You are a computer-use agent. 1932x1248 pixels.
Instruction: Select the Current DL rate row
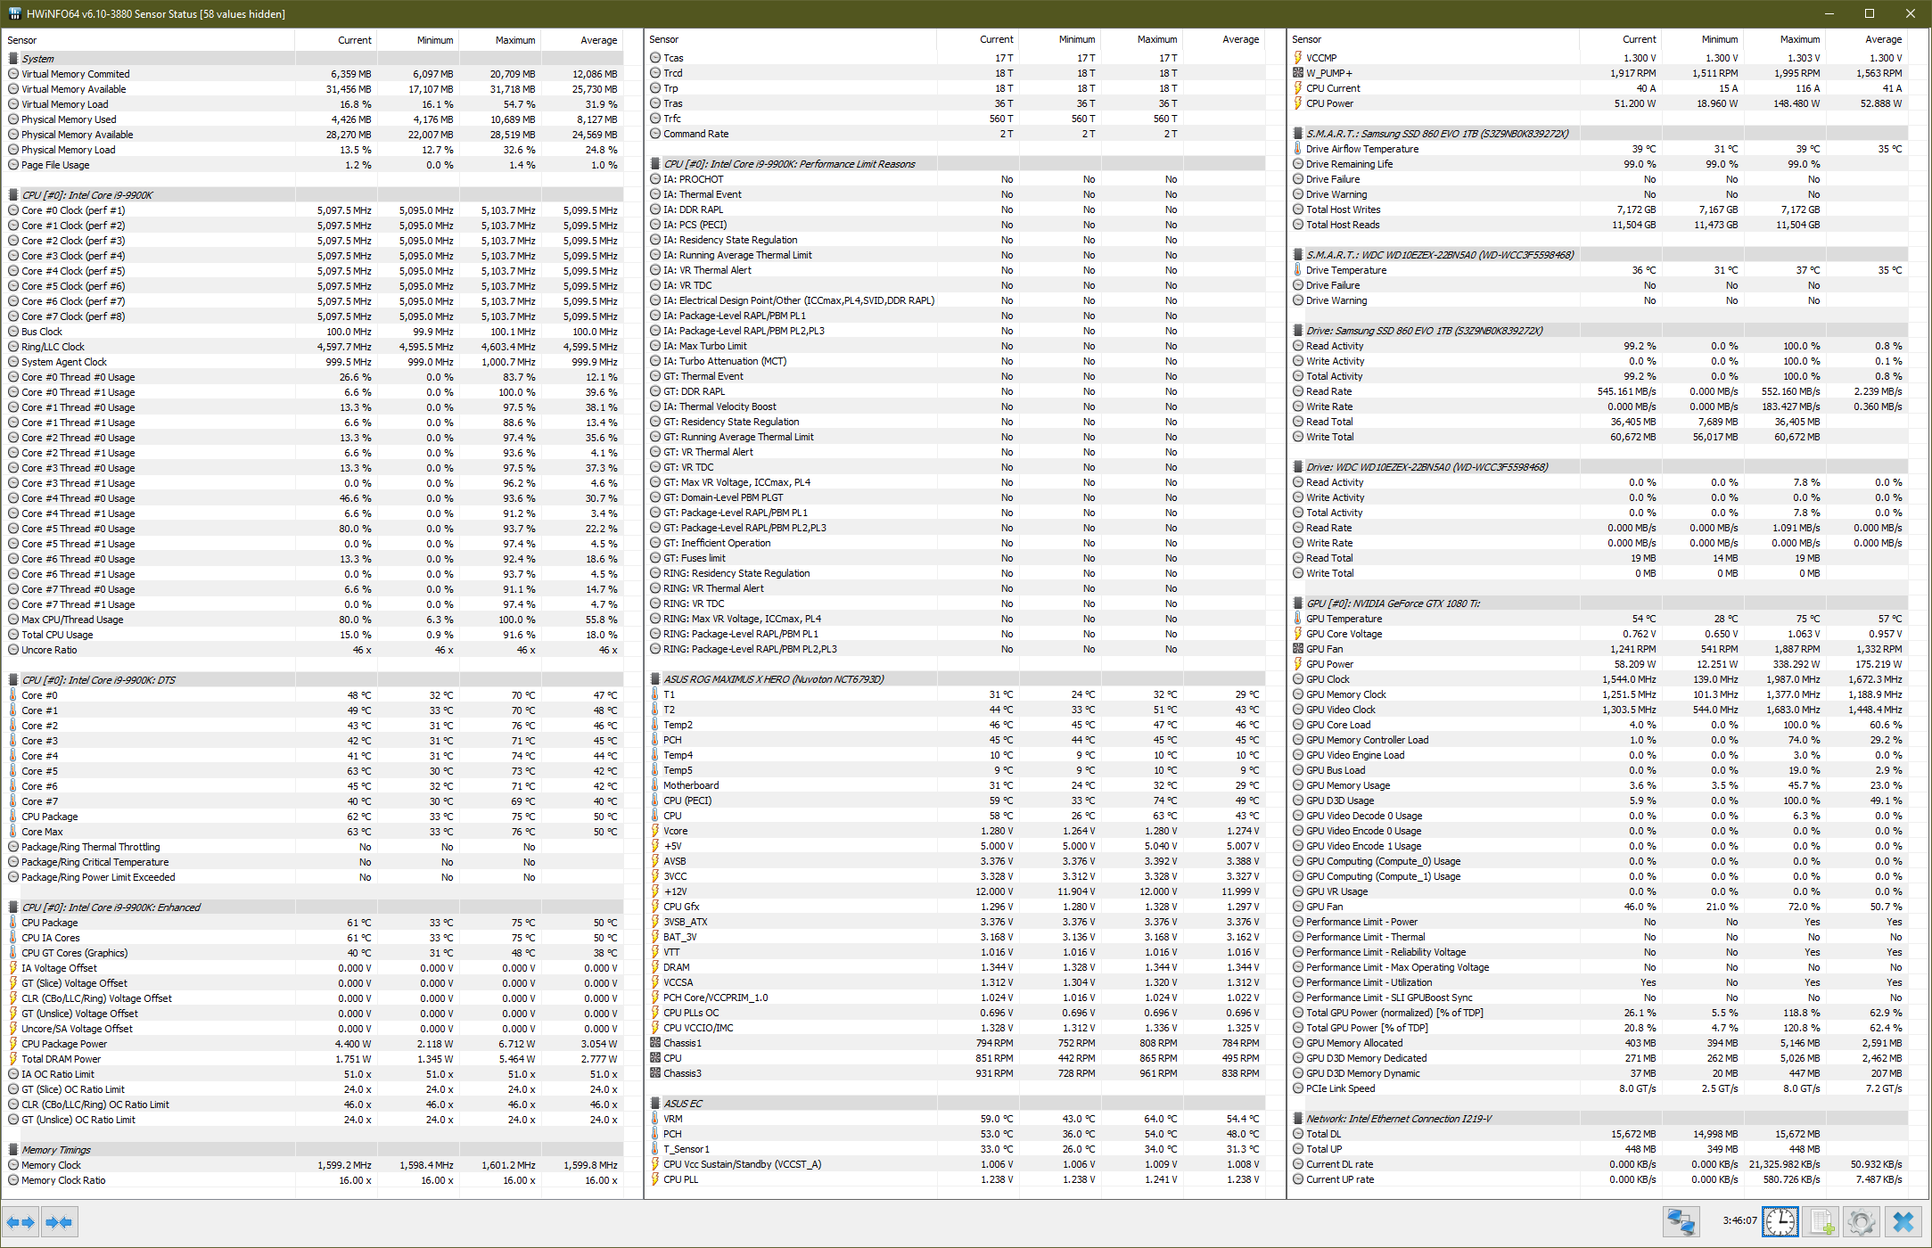[x=1598, y=1164]
